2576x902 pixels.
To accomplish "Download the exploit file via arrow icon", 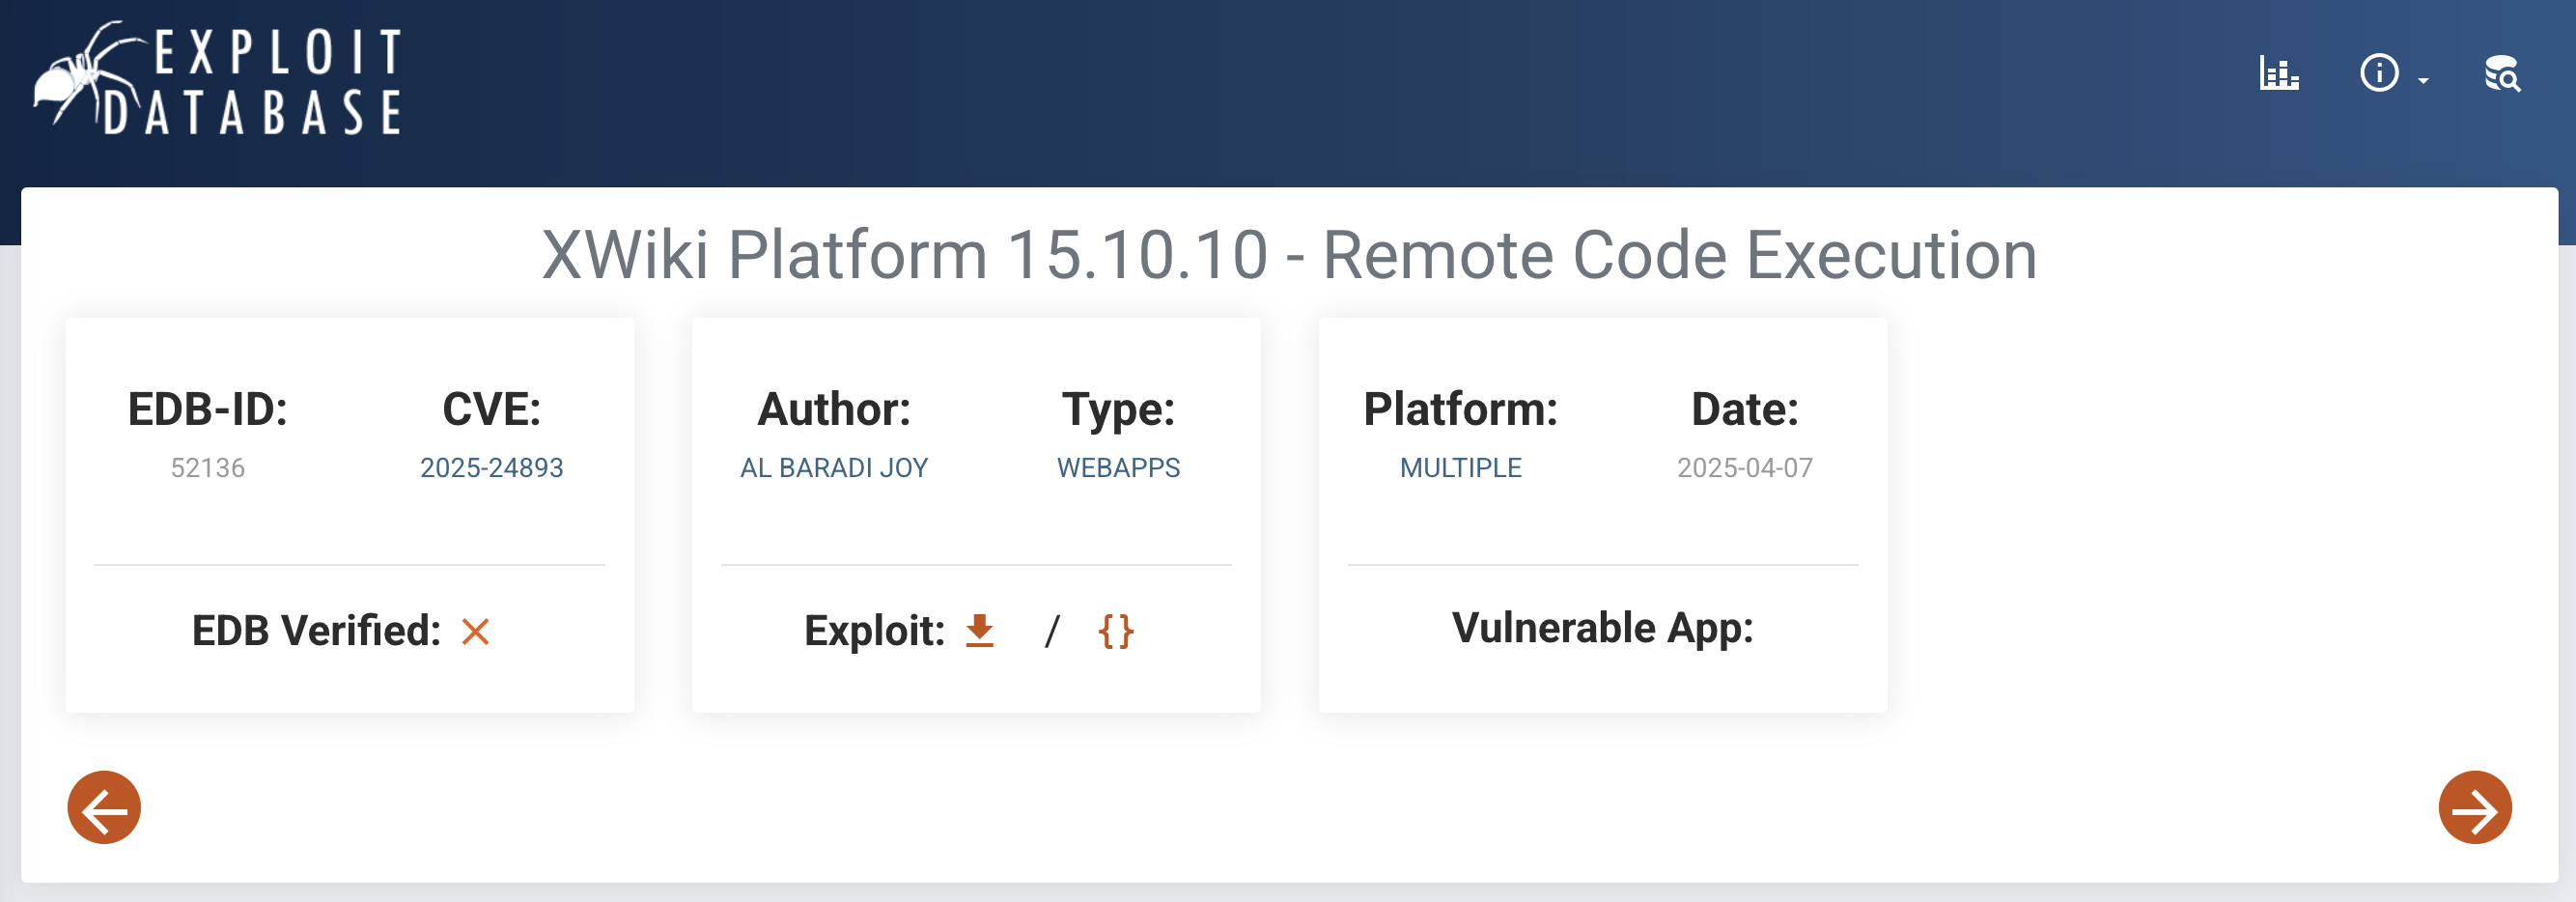I will point(980,631).
